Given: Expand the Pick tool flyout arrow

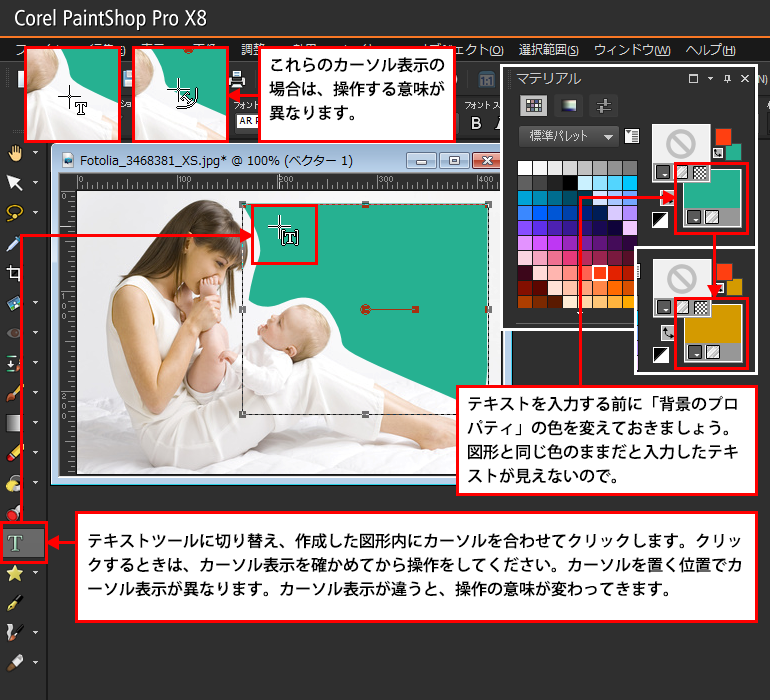Looking at the screenshot, I should click(x=36, y=183).
